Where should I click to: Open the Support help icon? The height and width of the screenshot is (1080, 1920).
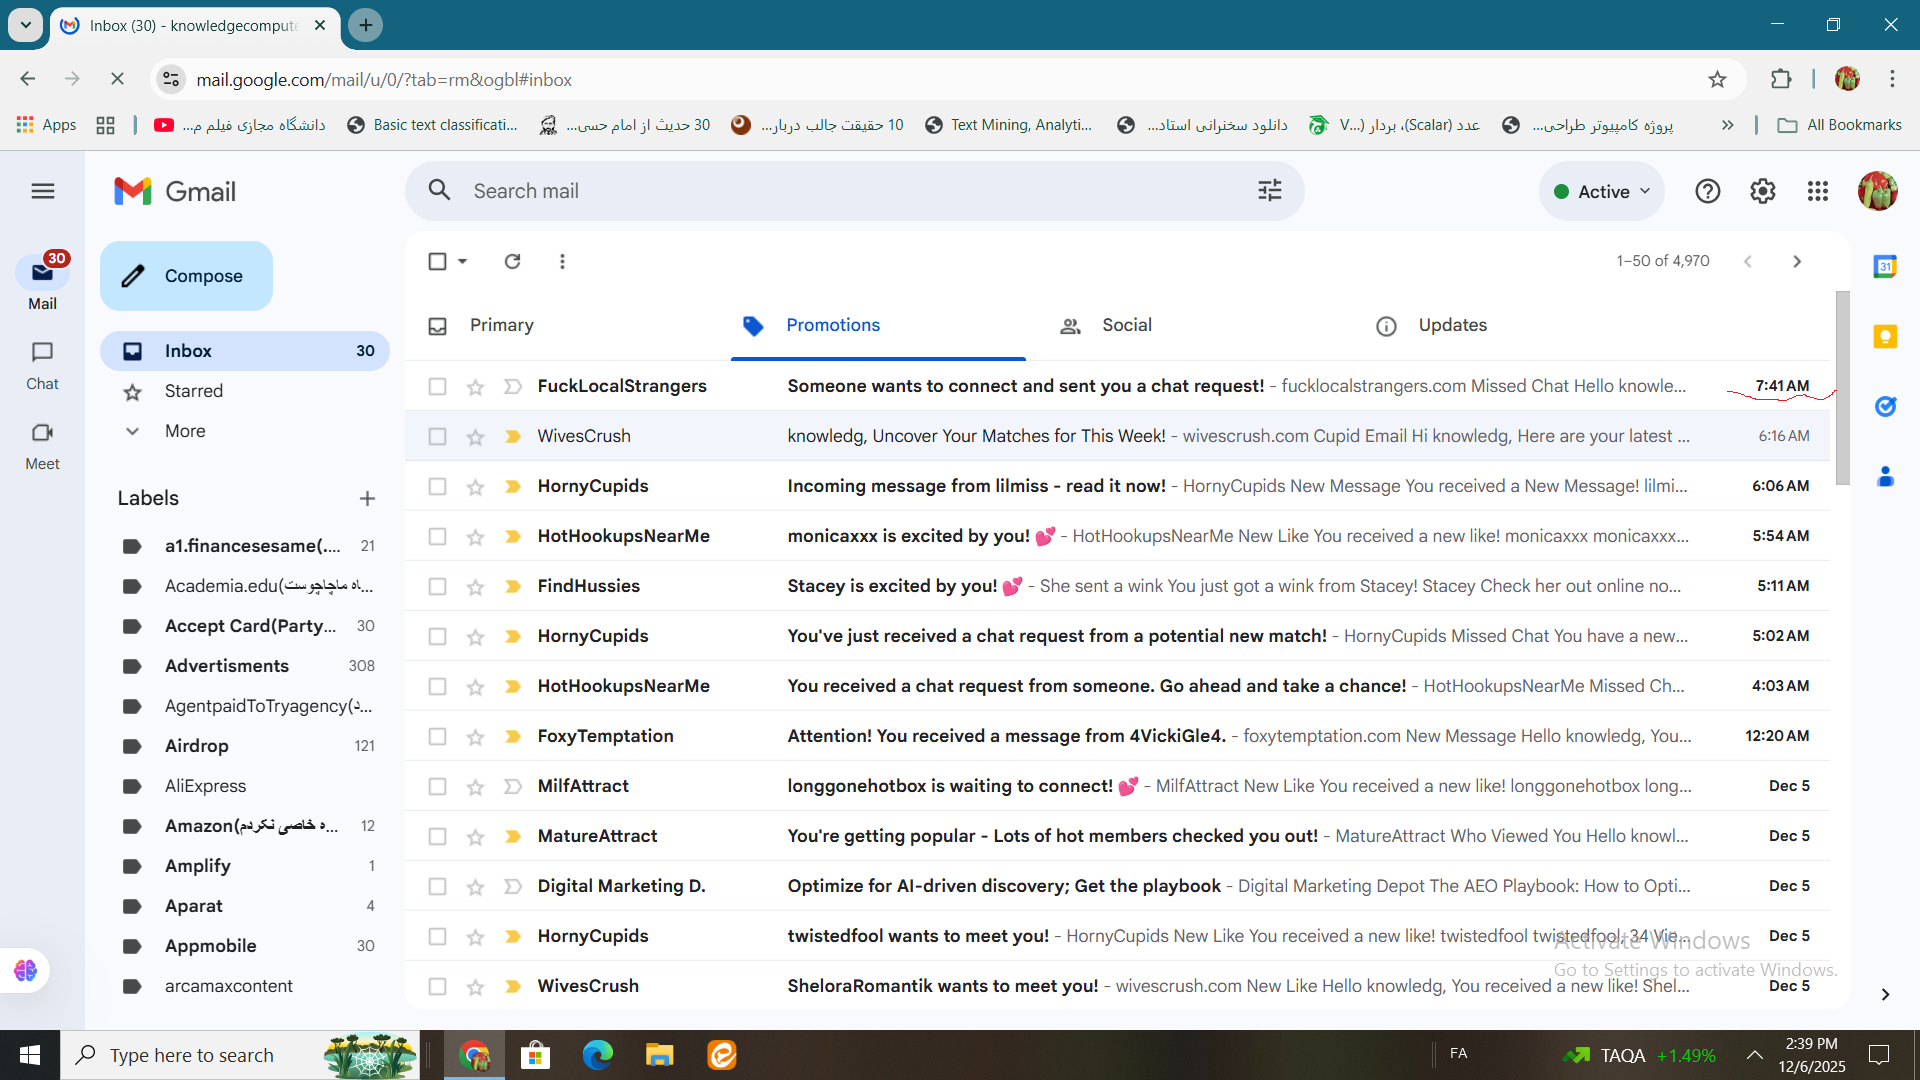[1707, 191]
